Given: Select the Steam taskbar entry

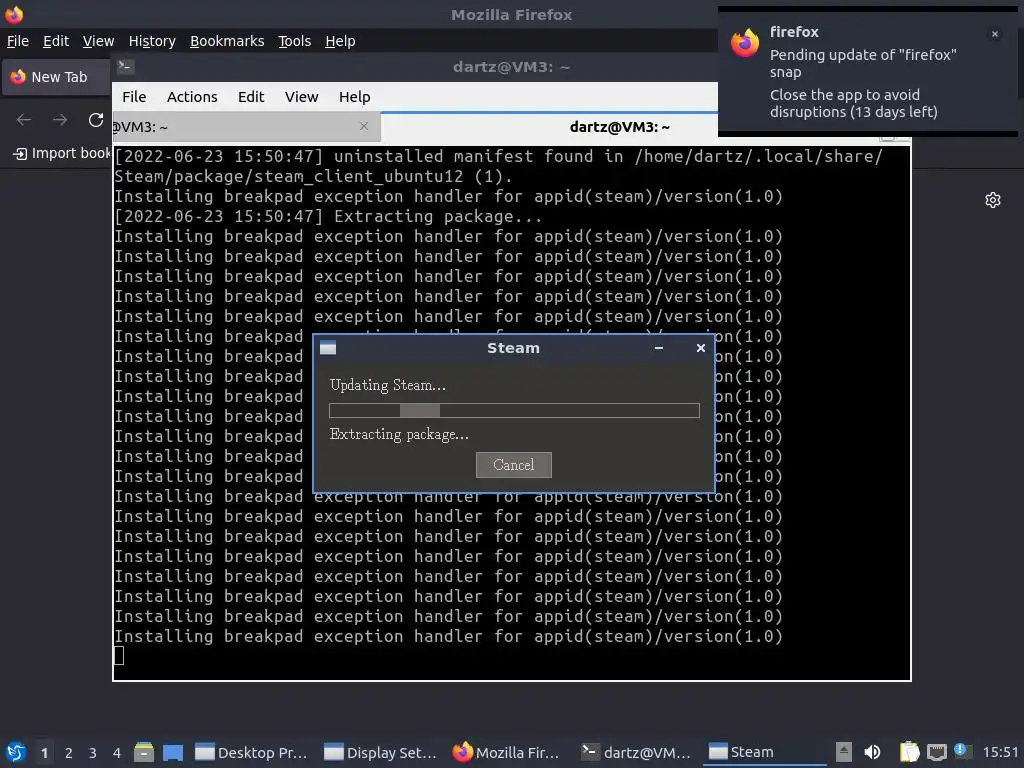Looking at the screenshot, I should [x=764, y=752].
